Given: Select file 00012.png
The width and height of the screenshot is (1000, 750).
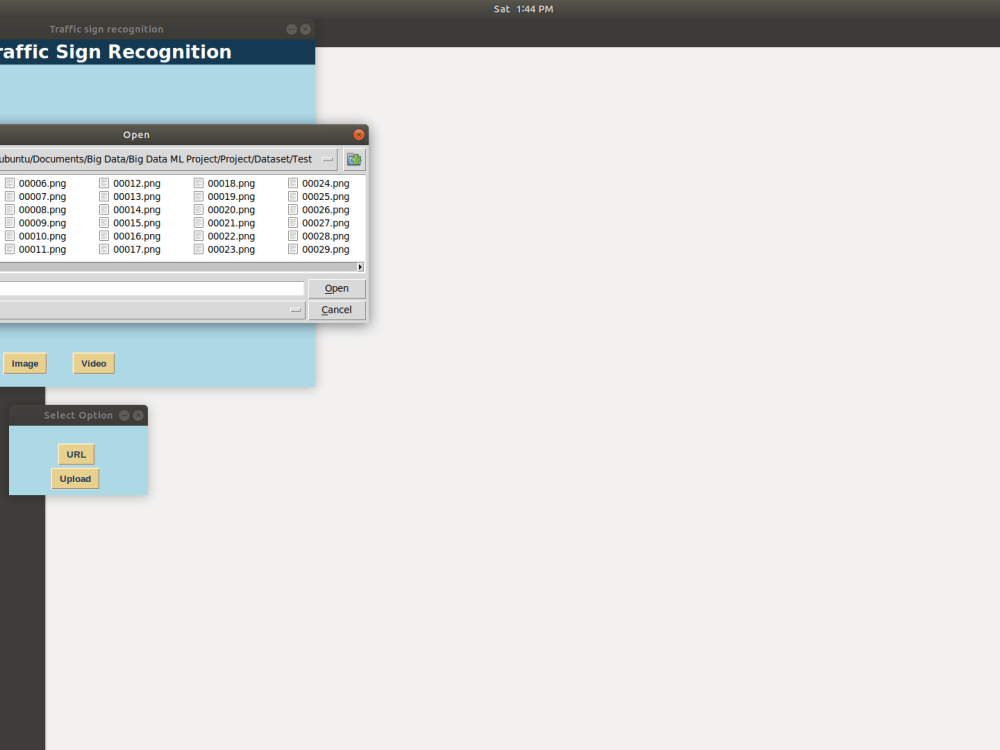Looking at the screenshot, I should pyautogui.click(x=130, y=184).
